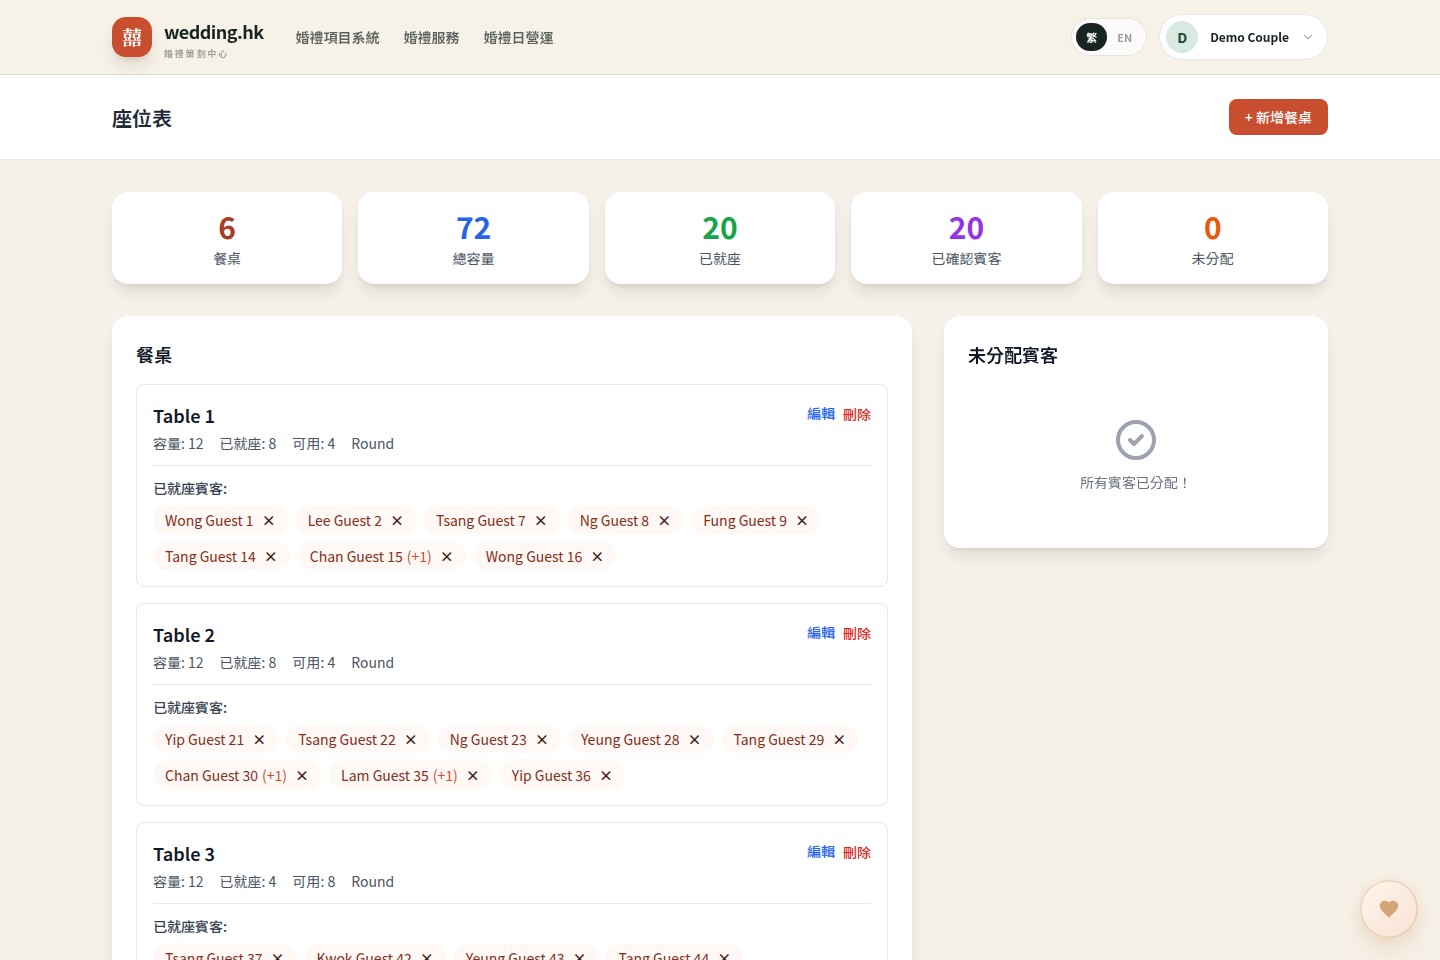
Task: Remove Tsang Guest 22 from Table 2
Action: 411,740
